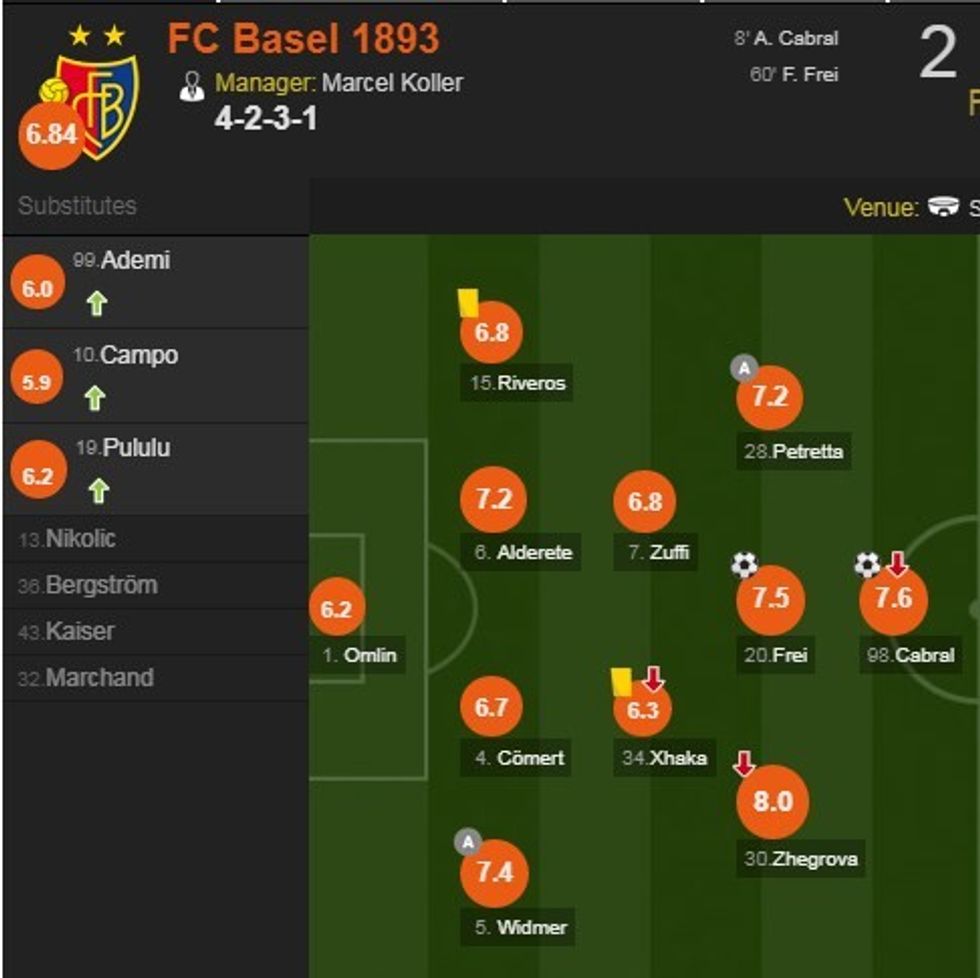Click Zhegrova's 8.0 rating bubble

click(x=772, y=802)
